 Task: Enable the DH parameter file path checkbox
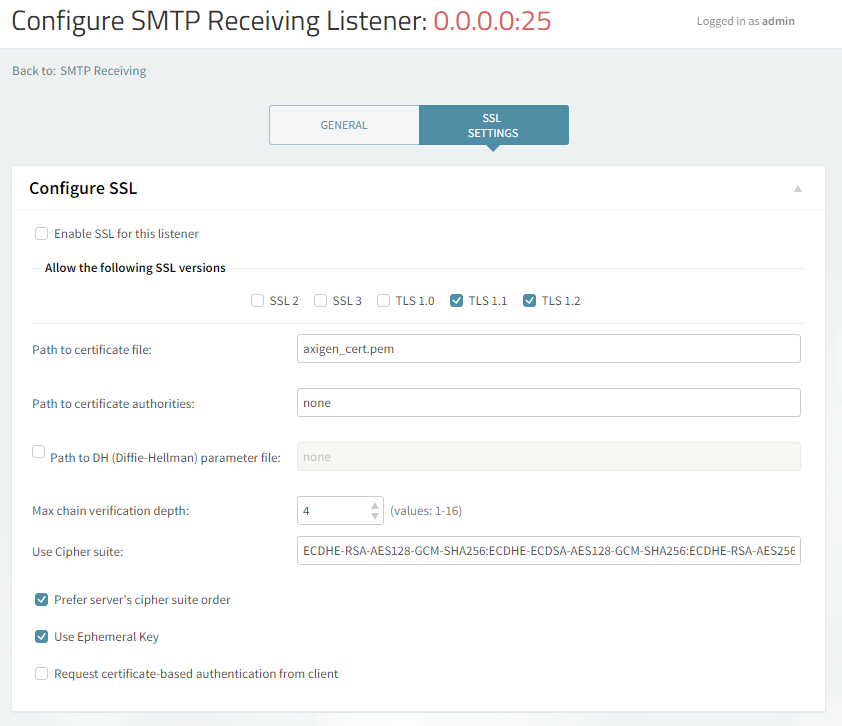(39, 452)
